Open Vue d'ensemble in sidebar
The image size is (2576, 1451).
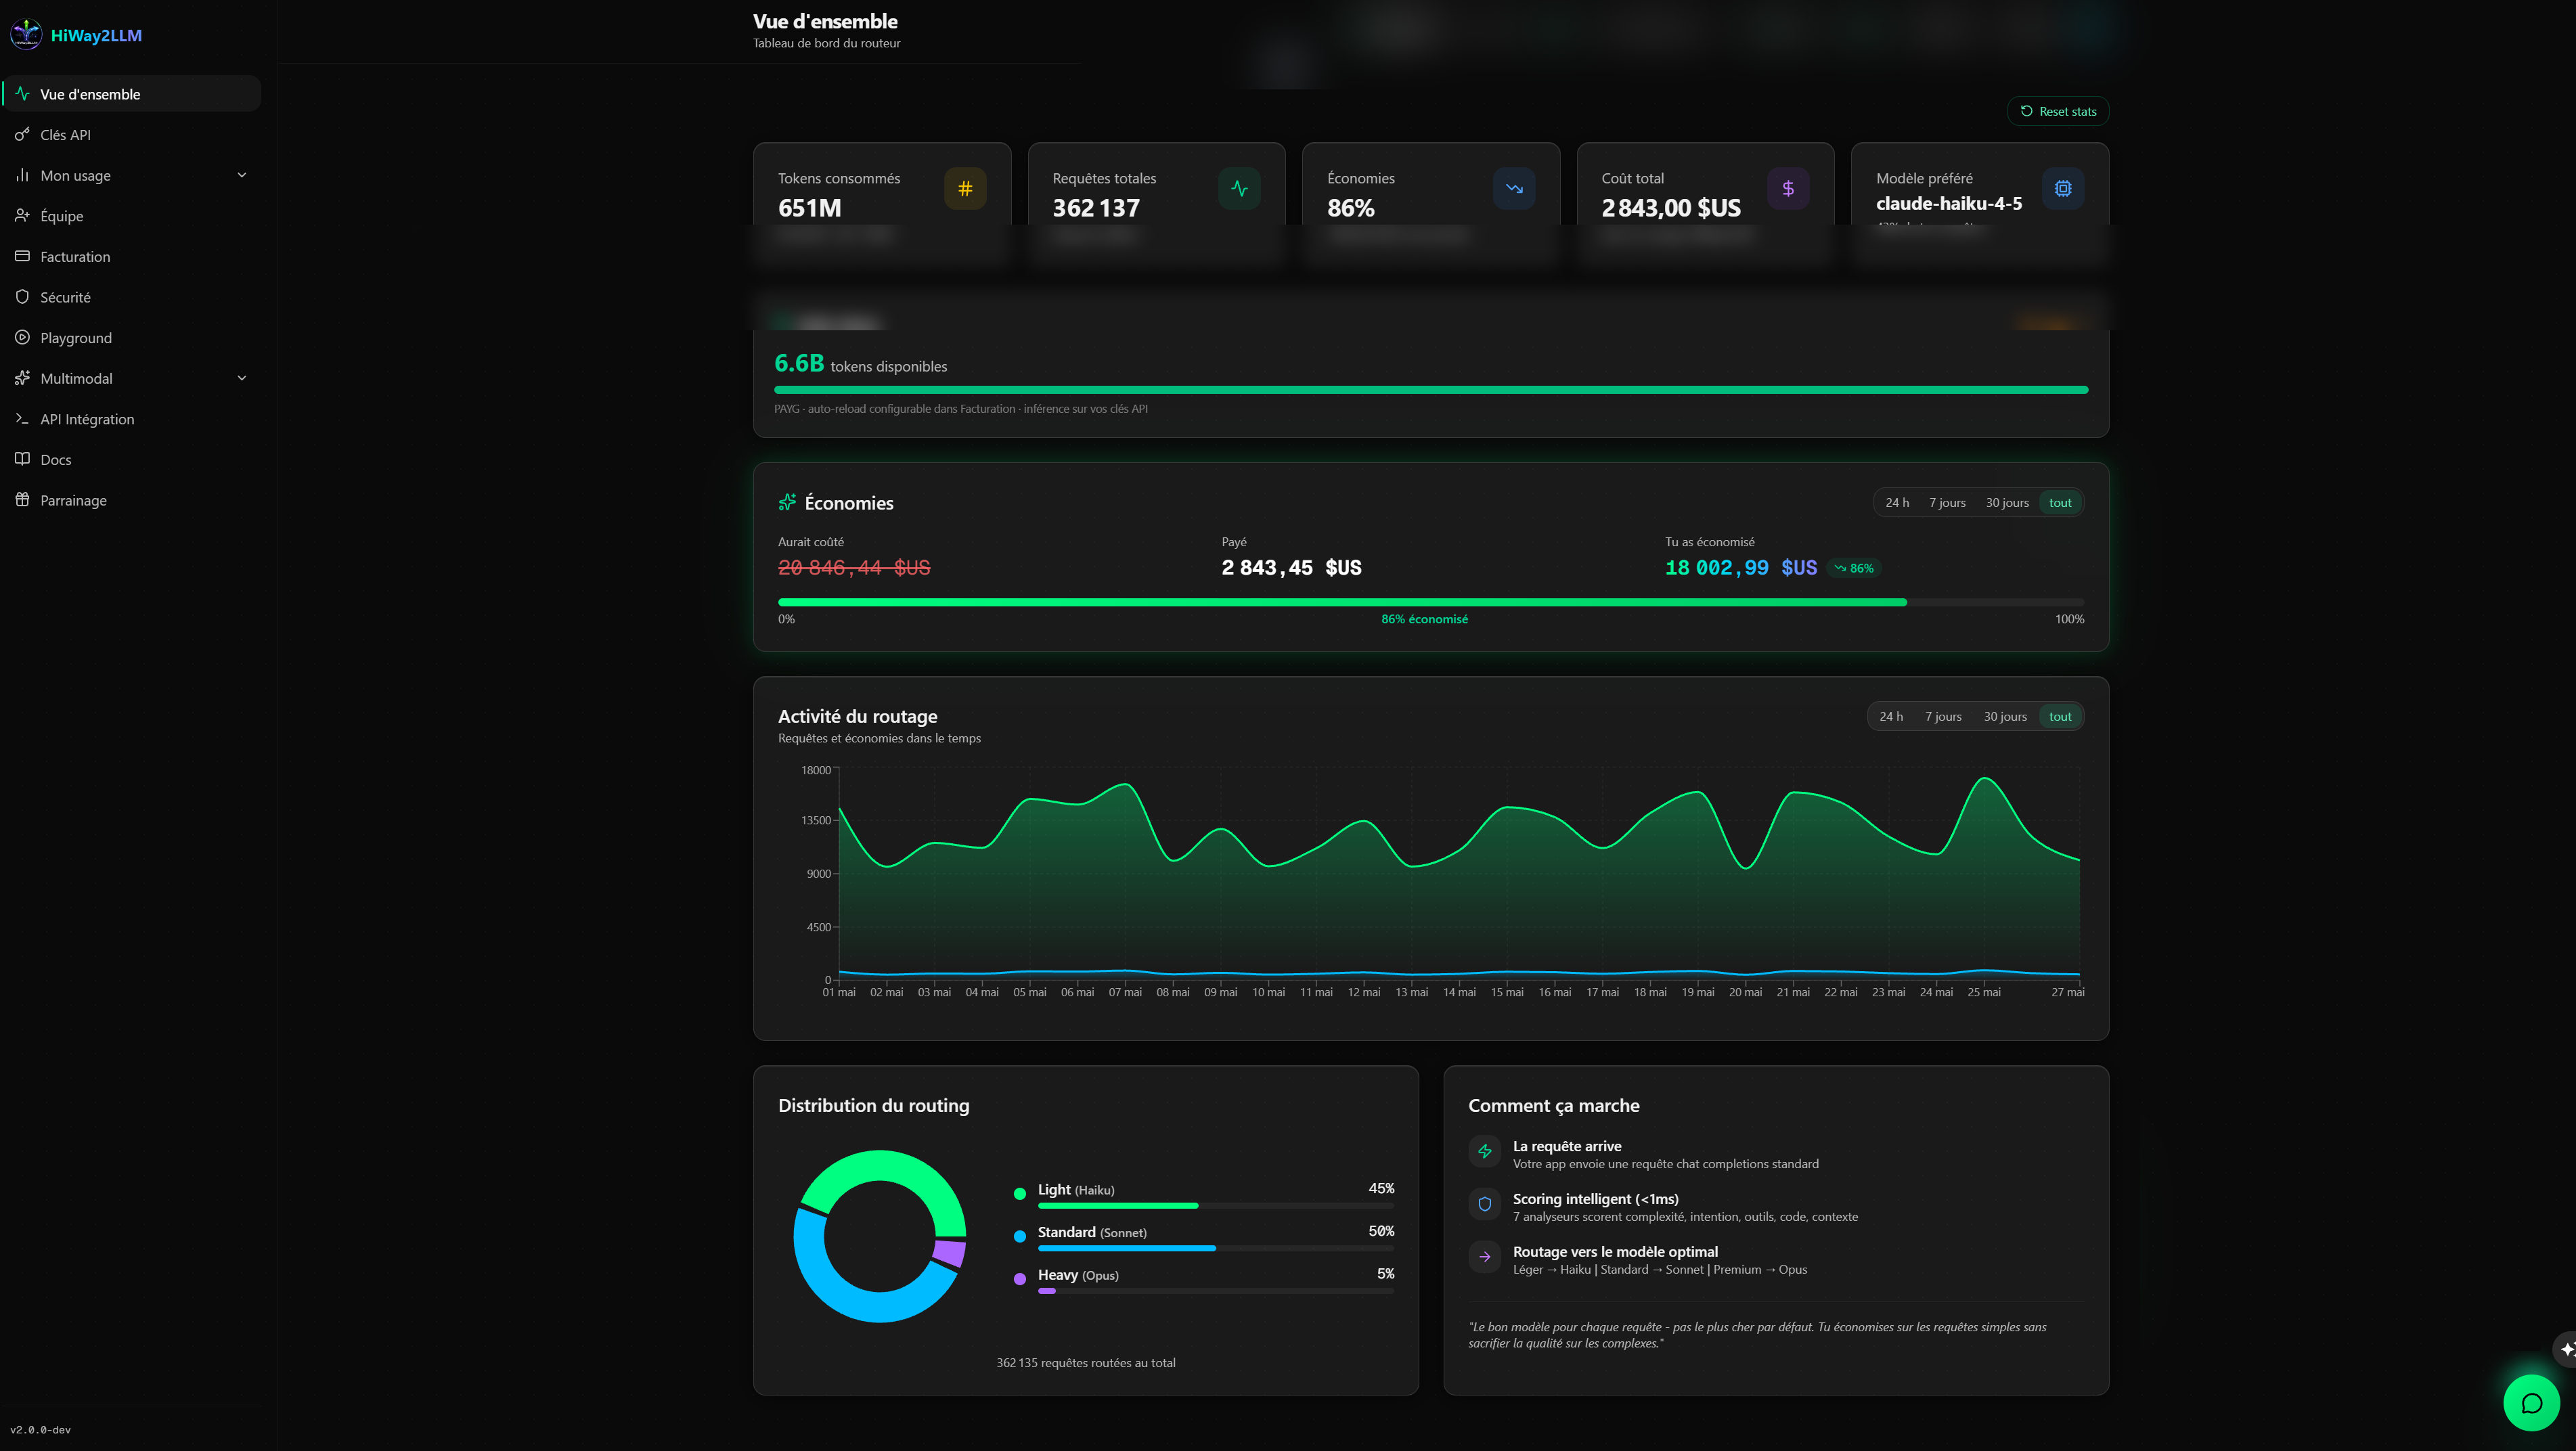pyautogui.click(x=131, y=94)
